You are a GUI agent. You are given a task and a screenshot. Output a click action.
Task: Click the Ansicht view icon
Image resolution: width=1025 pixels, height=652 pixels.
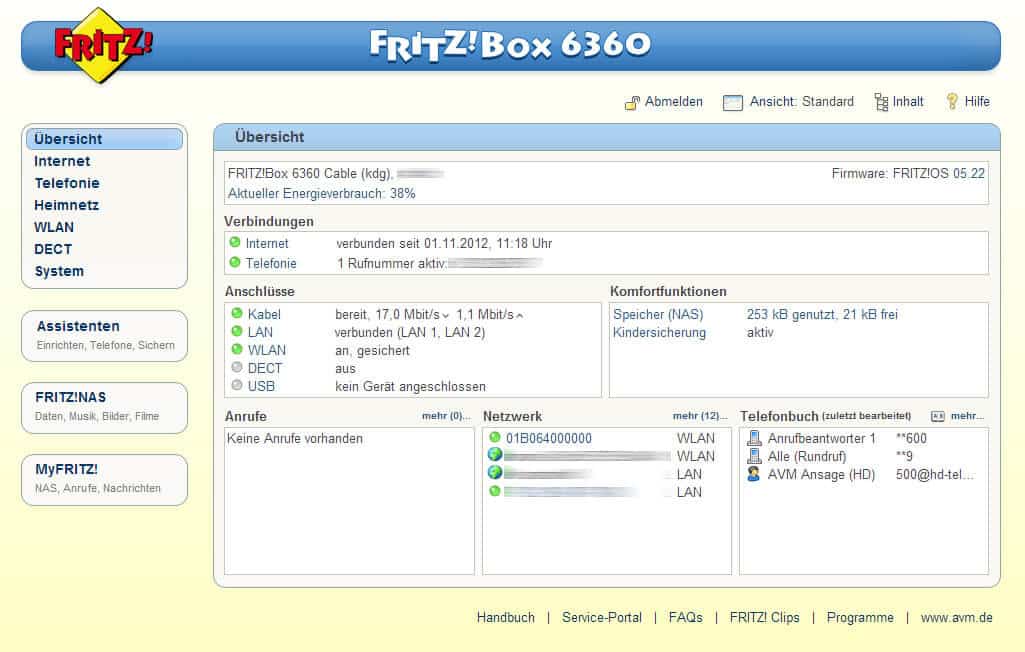[x=733, y=103]
